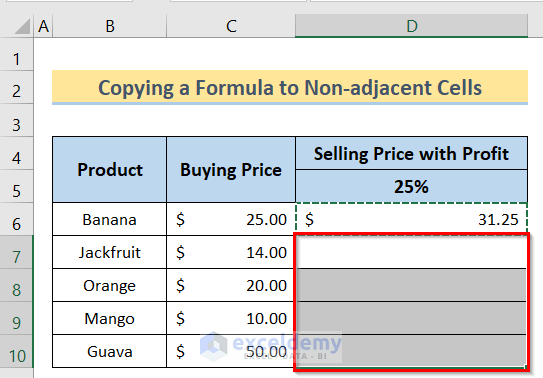Viewport: 543px width, 378px height.
Task: Click the Select All corner triangle
Action: pyautogui.click(x=23, y=26)
